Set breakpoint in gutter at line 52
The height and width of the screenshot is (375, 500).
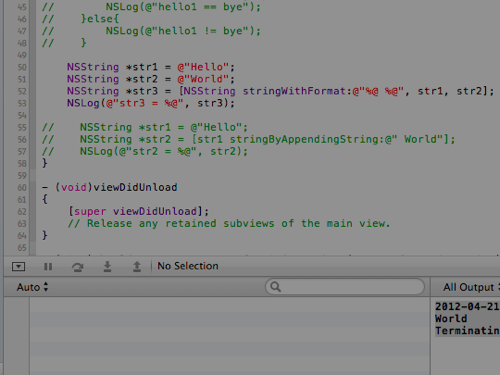tap(22, 91)
